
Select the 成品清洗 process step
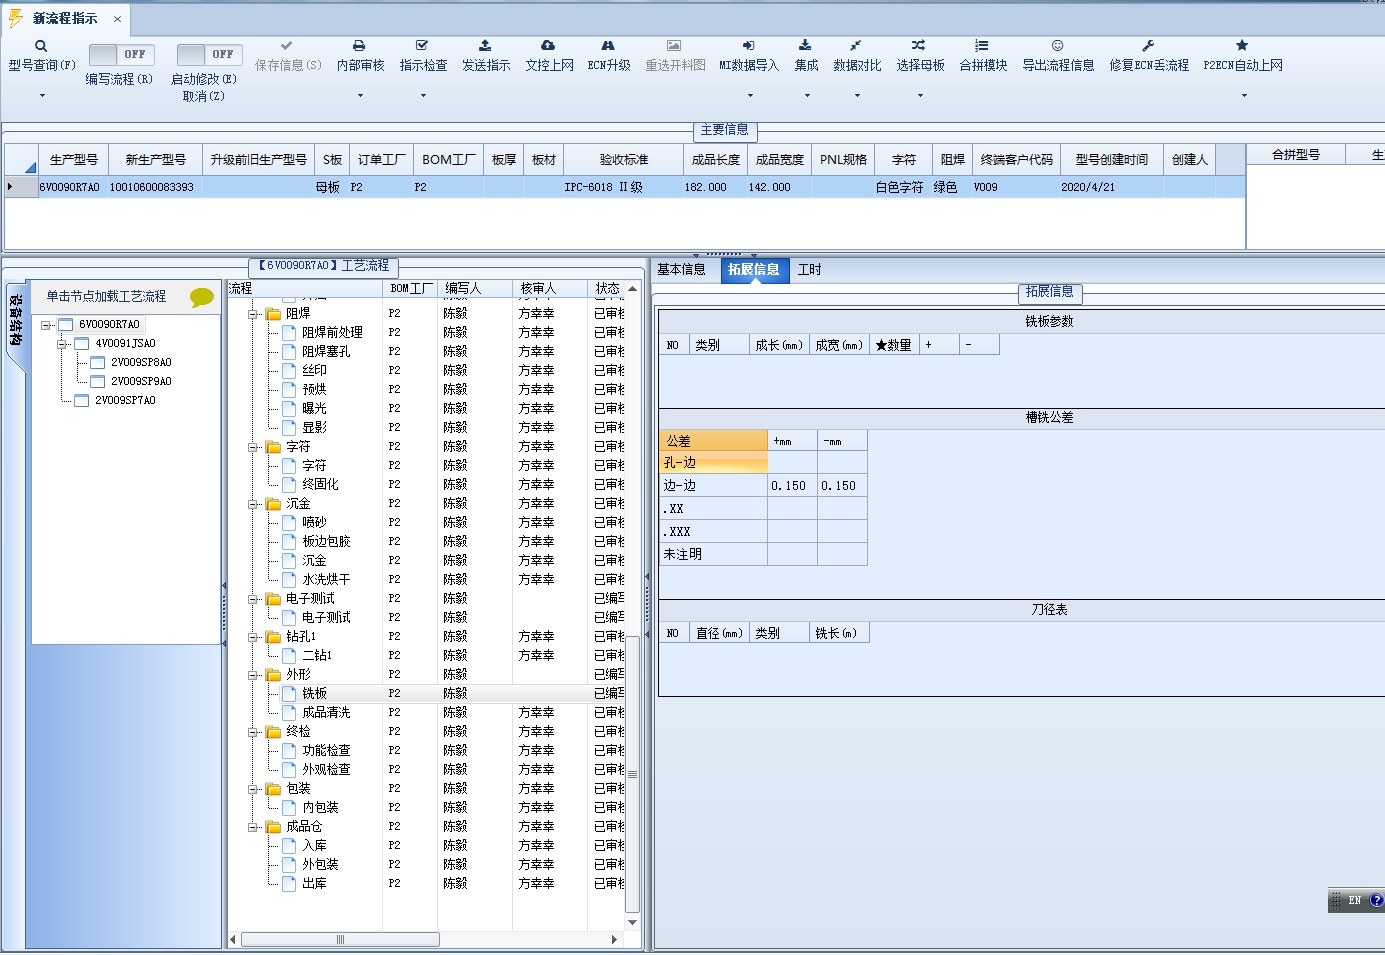pyautogui.click(x=326, y=713)
